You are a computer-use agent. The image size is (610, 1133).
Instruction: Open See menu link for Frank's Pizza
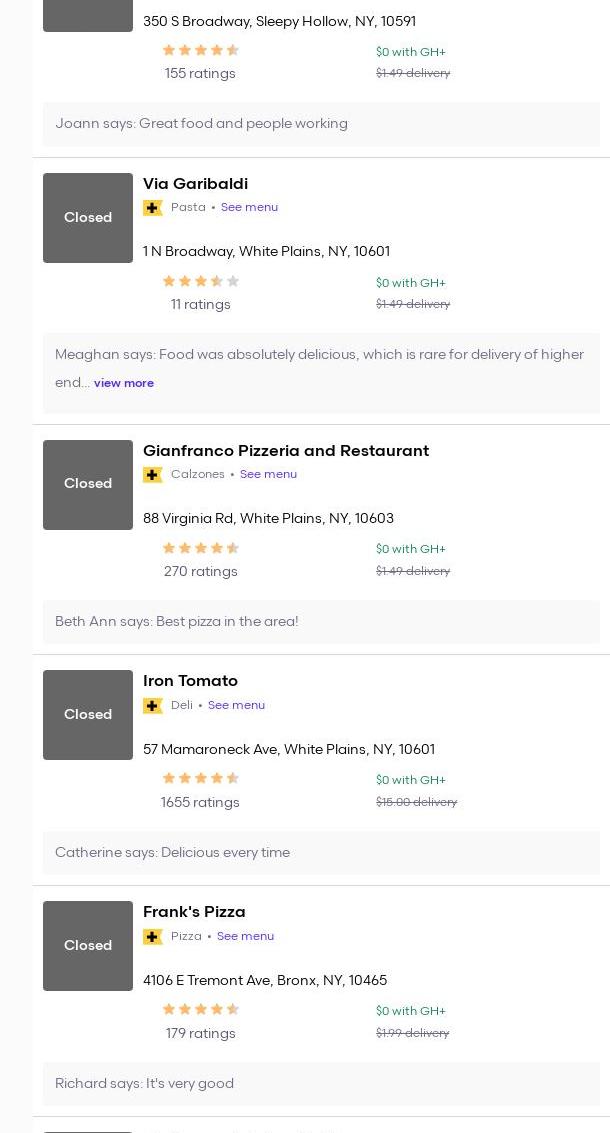click(245, 937)
